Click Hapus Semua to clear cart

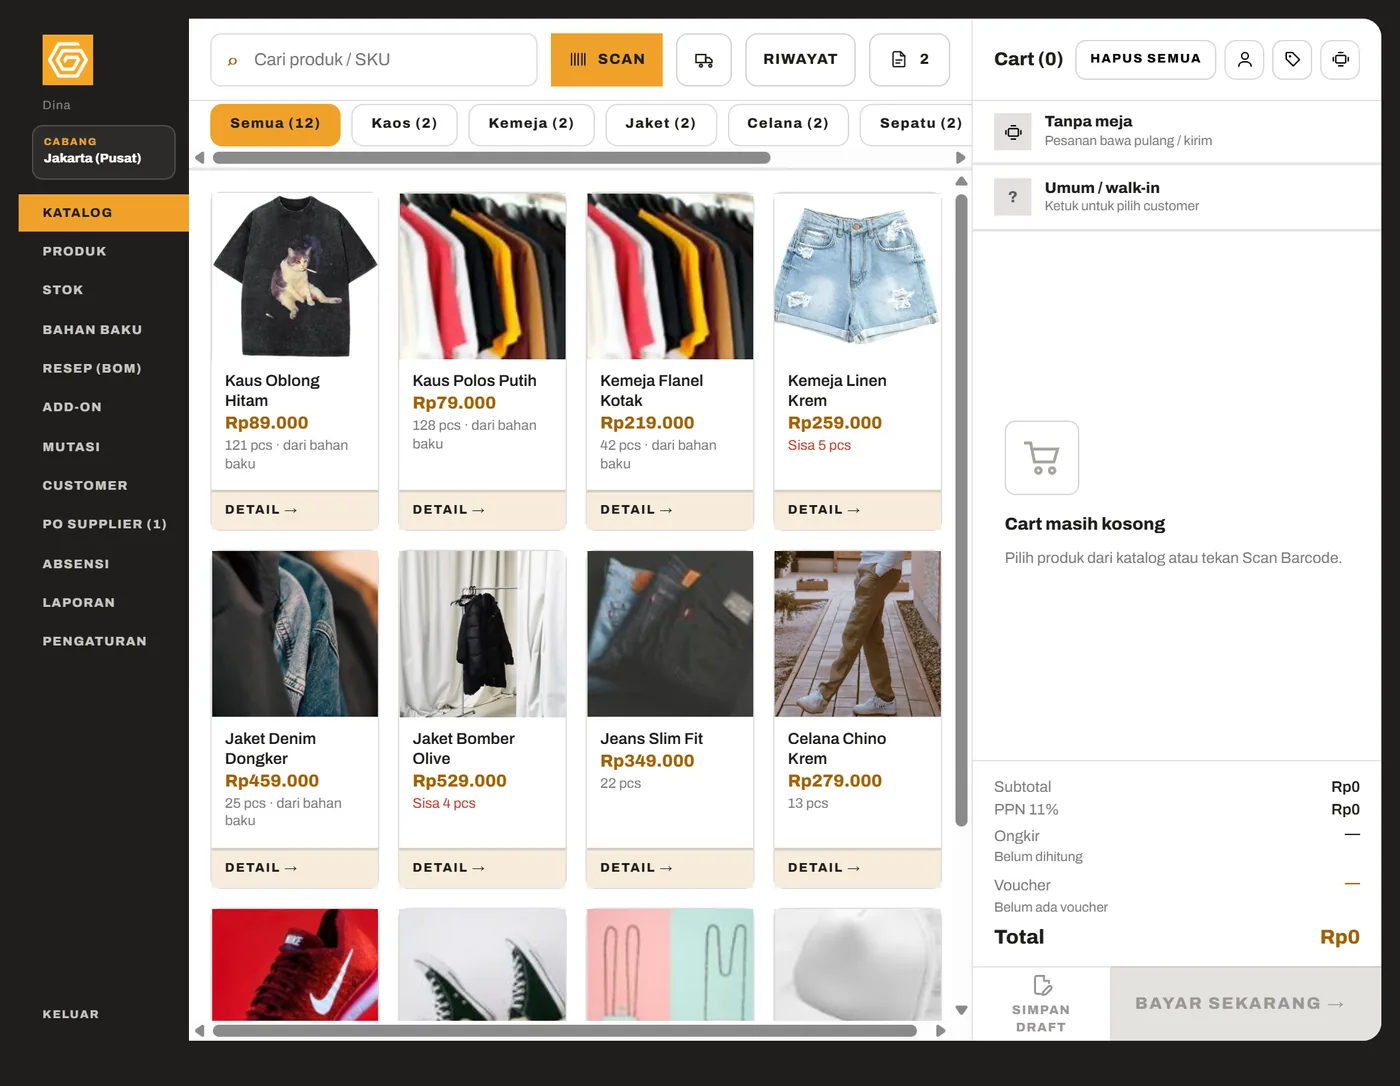1145,59
